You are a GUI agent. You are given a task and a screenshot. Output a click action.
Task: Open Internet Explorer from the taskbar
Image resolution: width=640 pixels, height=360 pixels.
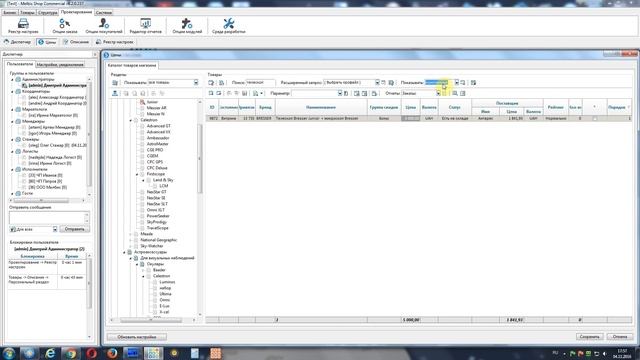click(x=50, y=353)
